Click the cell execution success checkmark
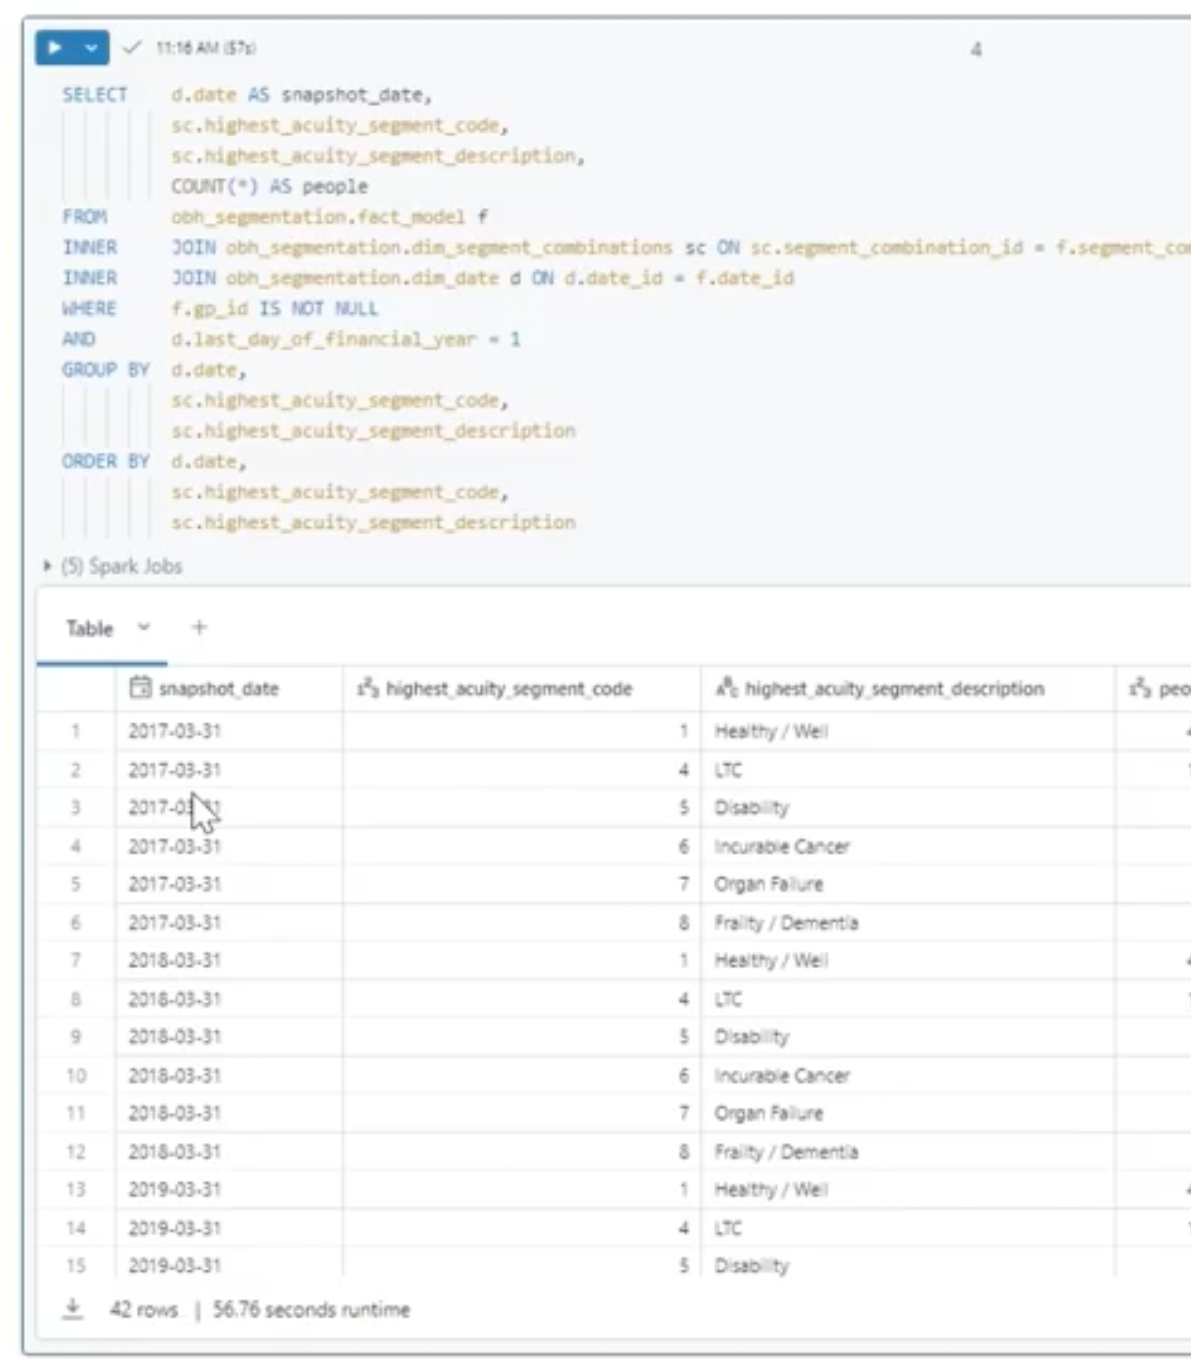The image size is (1191, 1361). coord(131,48)
